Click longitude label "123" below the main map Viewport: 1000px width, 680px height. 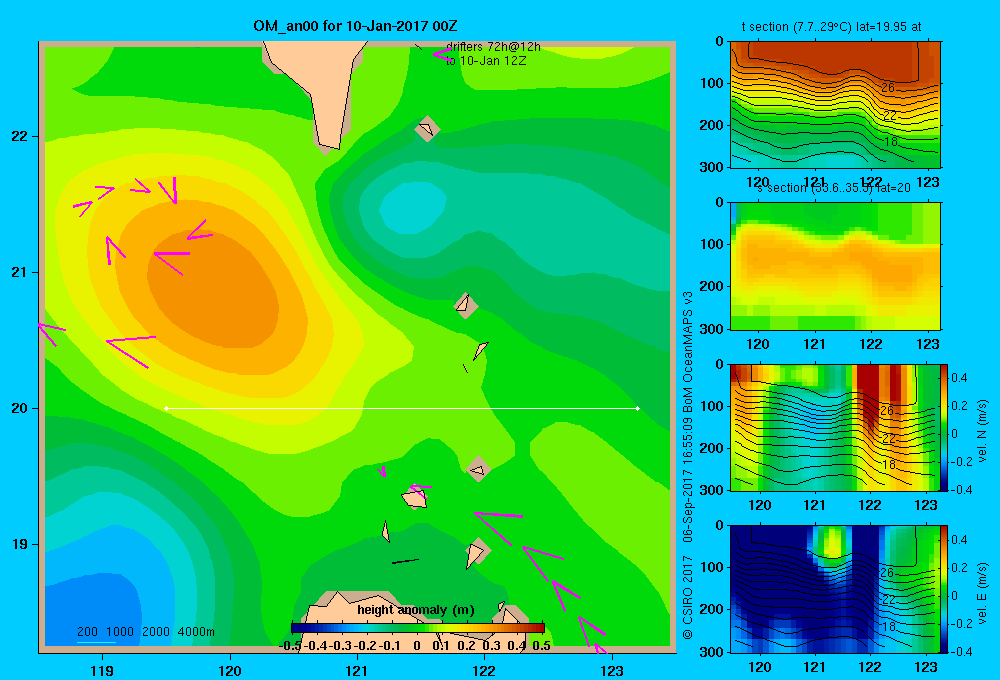point(612,671)
